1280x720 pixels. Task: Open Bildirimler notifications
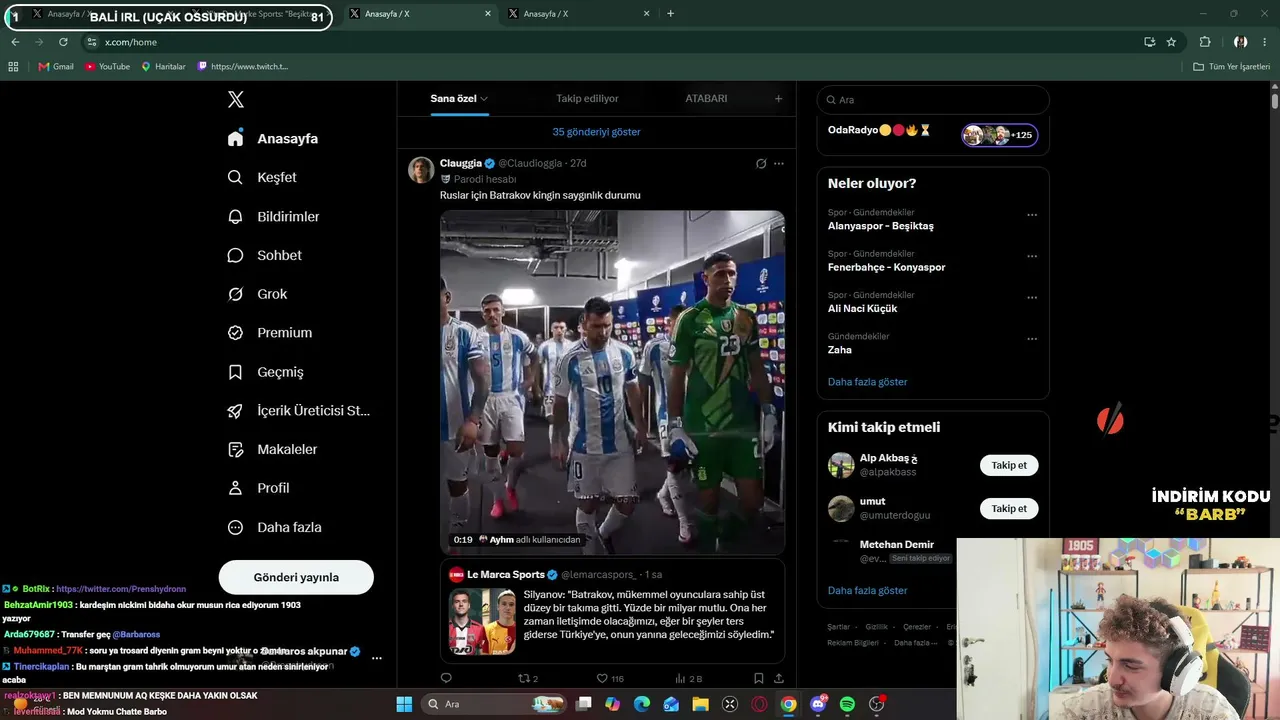[x=273, y=216]
